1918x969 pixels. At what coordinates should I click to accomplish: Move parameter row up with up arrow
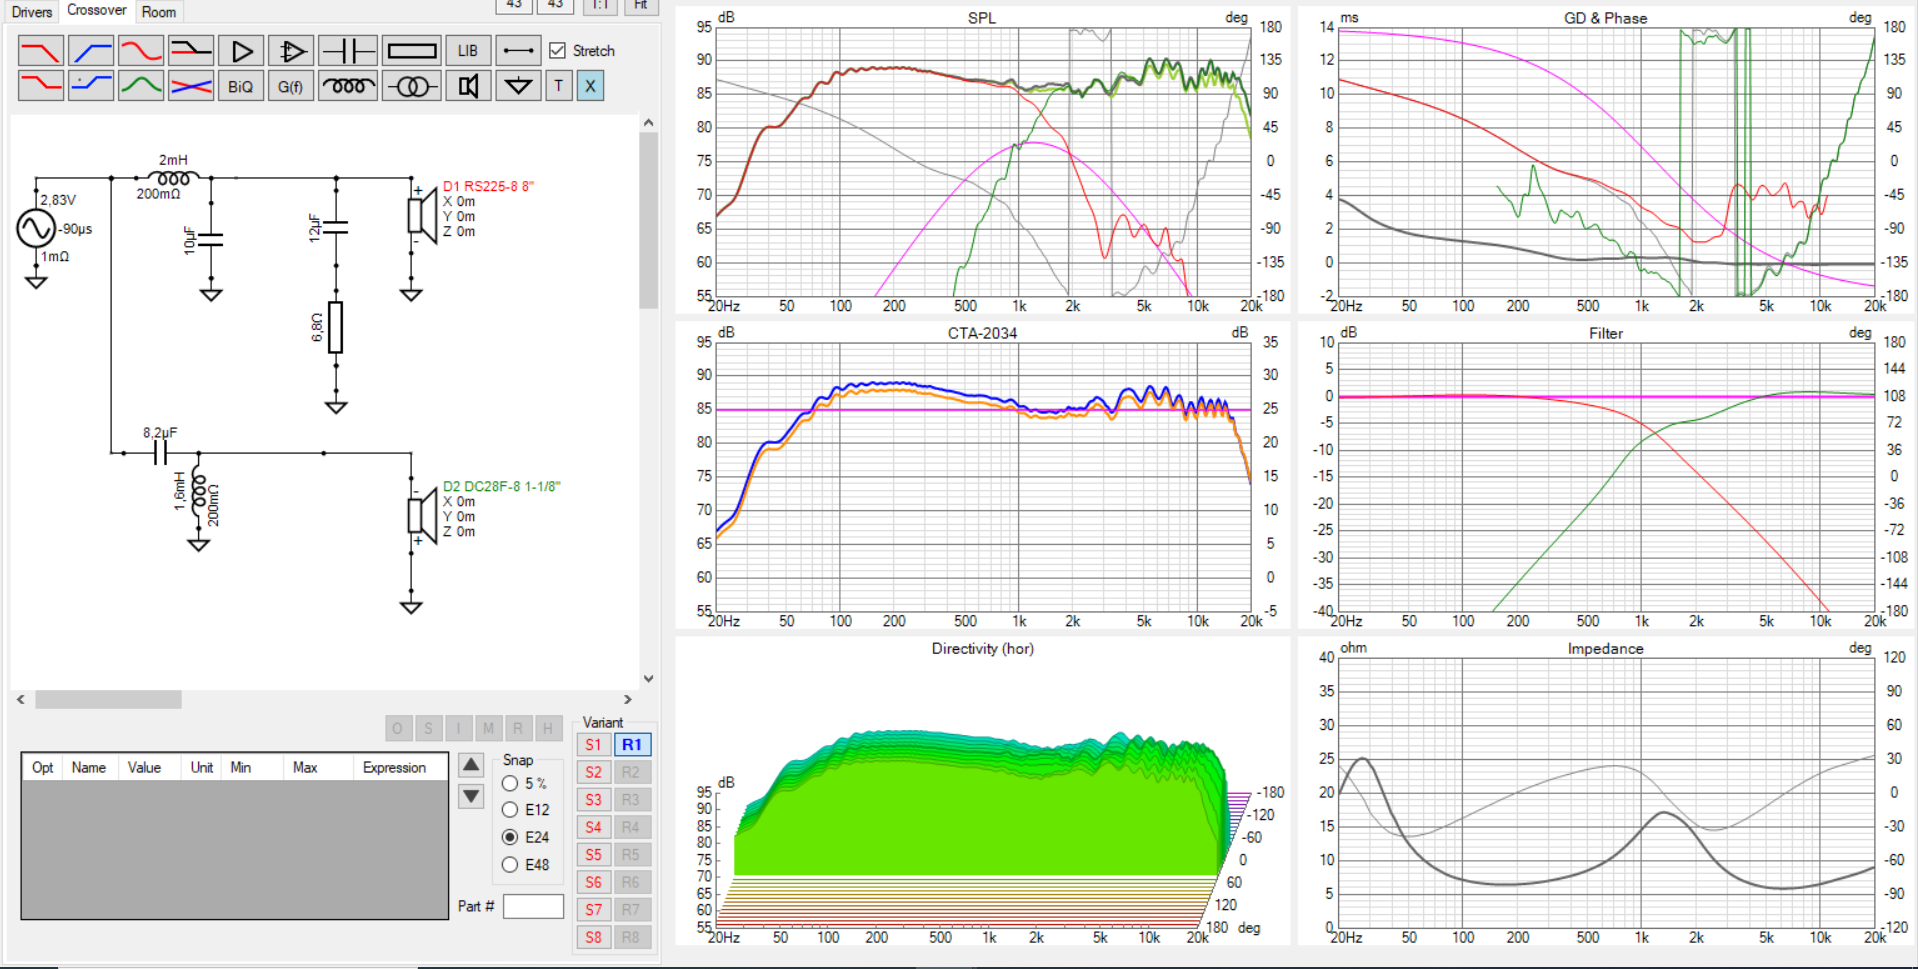pyautogui.click(x=471, y=765)
